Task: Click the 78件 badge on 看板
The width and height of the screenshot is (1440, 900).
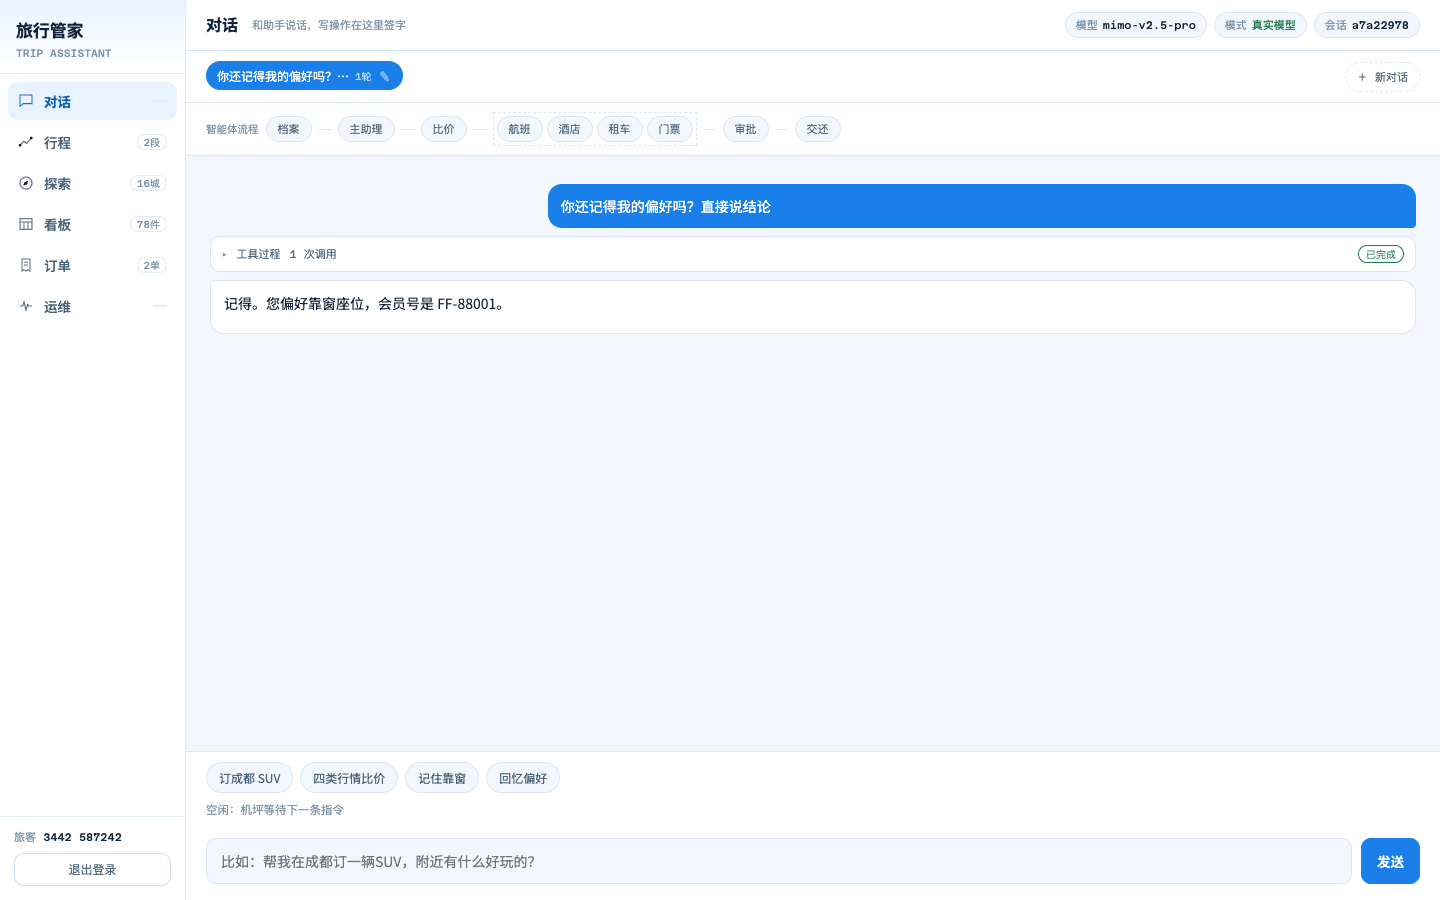Action: [148, 224]
